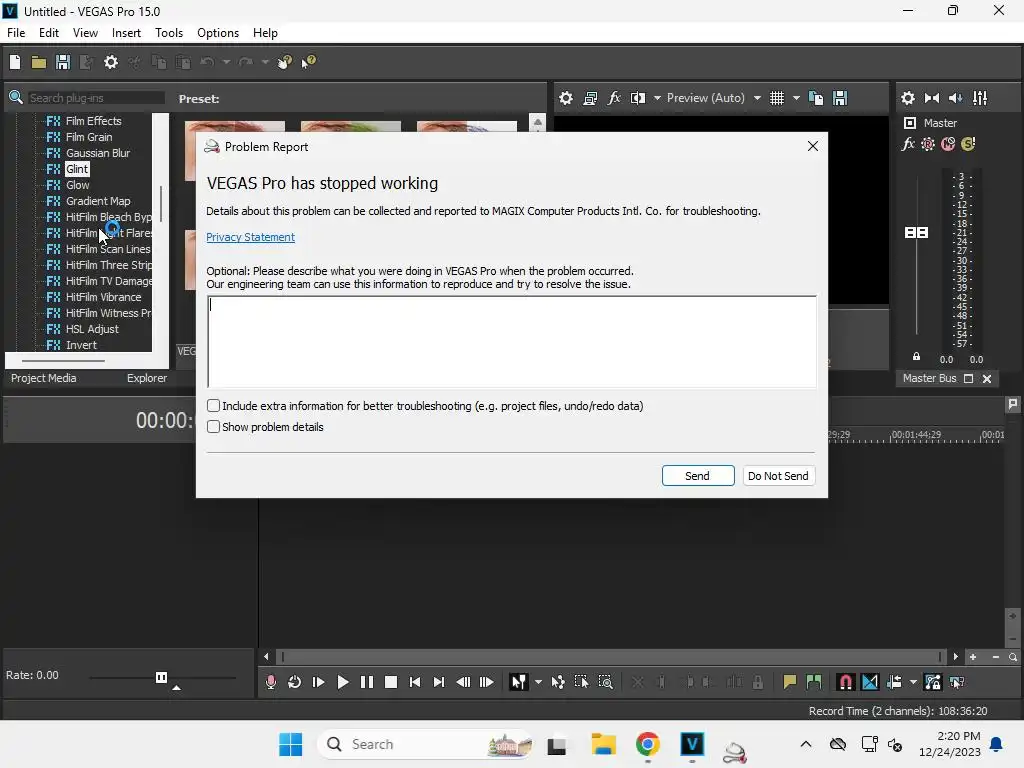Toggle Dim Output speaker icon
This screenshot has height=768, width=1024.
[x=955, y=98]
